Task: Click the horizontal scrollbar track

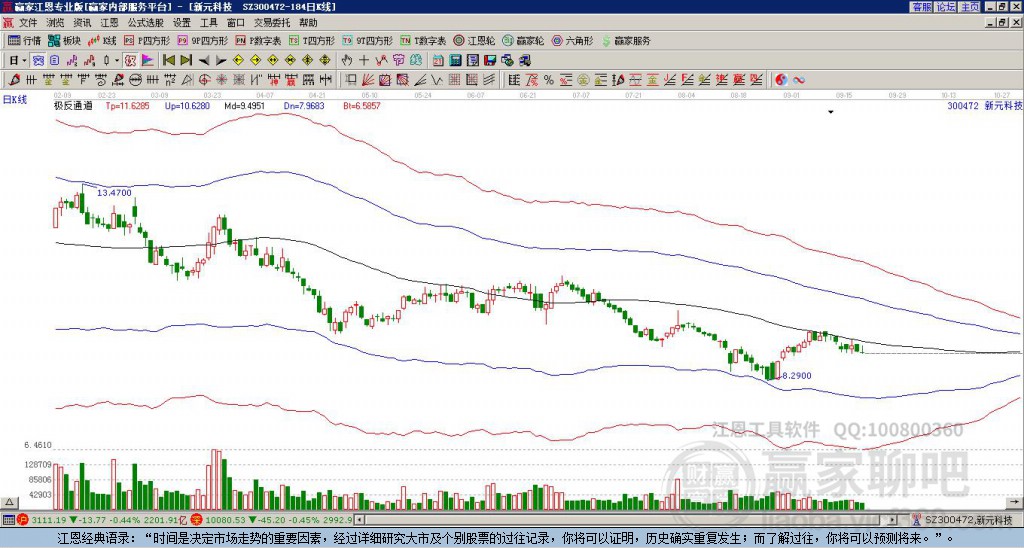Action: [x=626, y=520]
